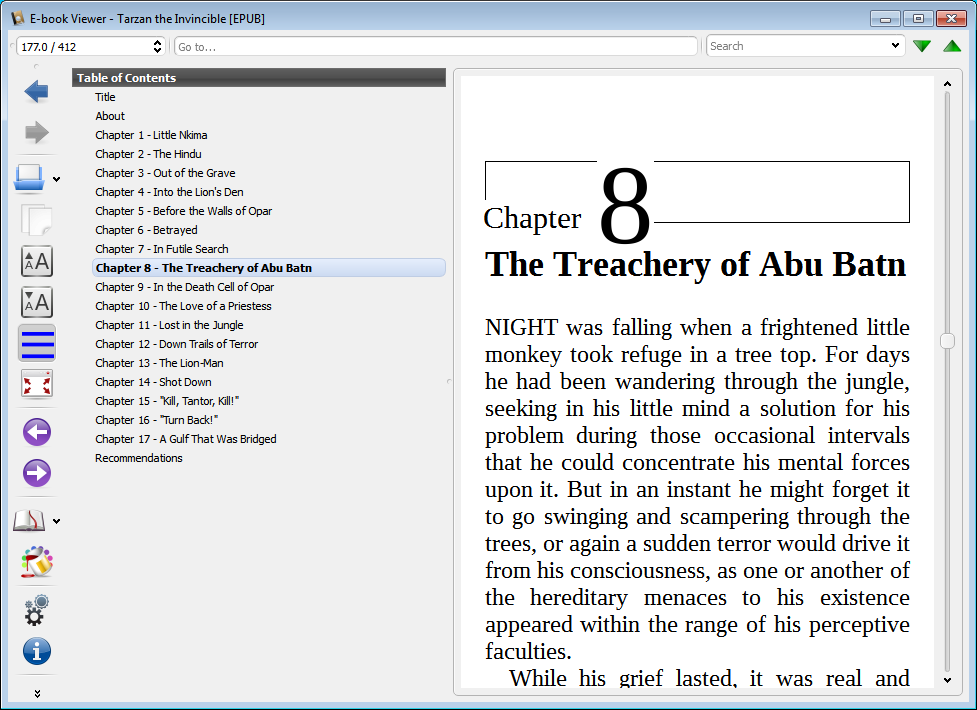Open Chapter 4 - Into the Lion's Den
Screen dimensions: 977x710
pos(169,192)
